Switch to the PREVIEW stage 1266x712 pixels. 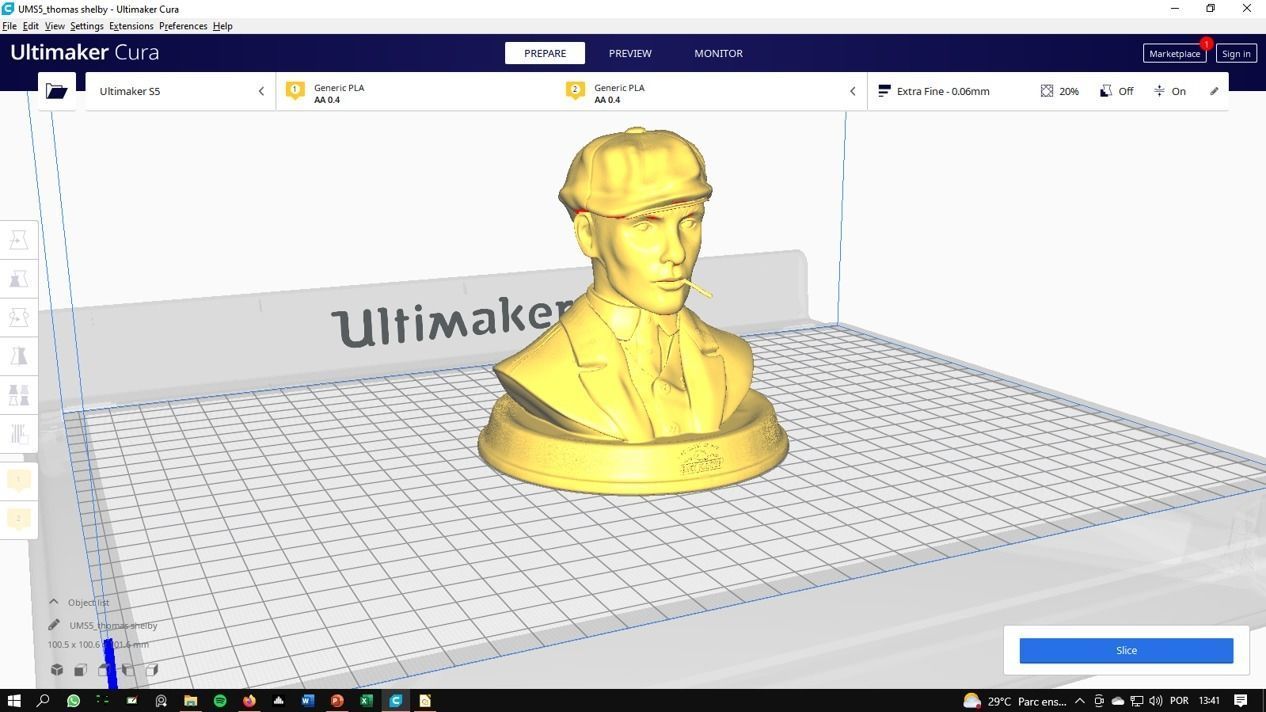click(x=630, y=53)
